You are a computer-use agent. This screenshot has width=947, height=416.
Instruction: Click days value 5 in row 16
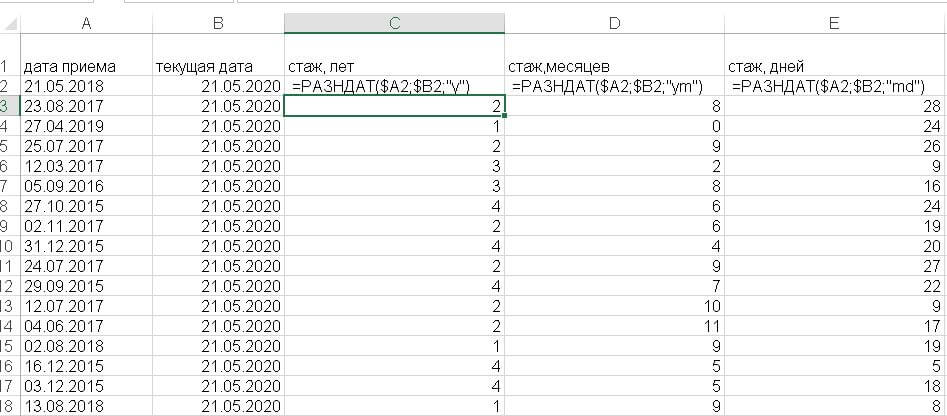pyautogui.click(x=834, y=366)
